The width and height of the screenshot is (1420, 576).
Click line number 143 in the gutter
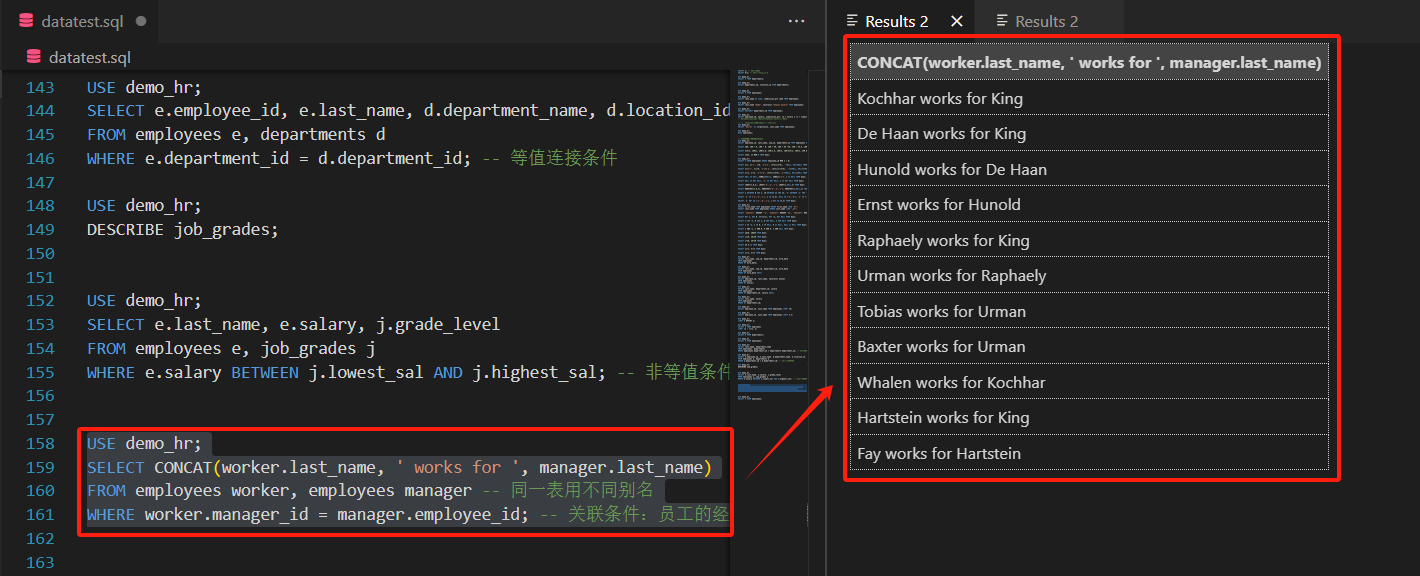(x=40, y=87)
